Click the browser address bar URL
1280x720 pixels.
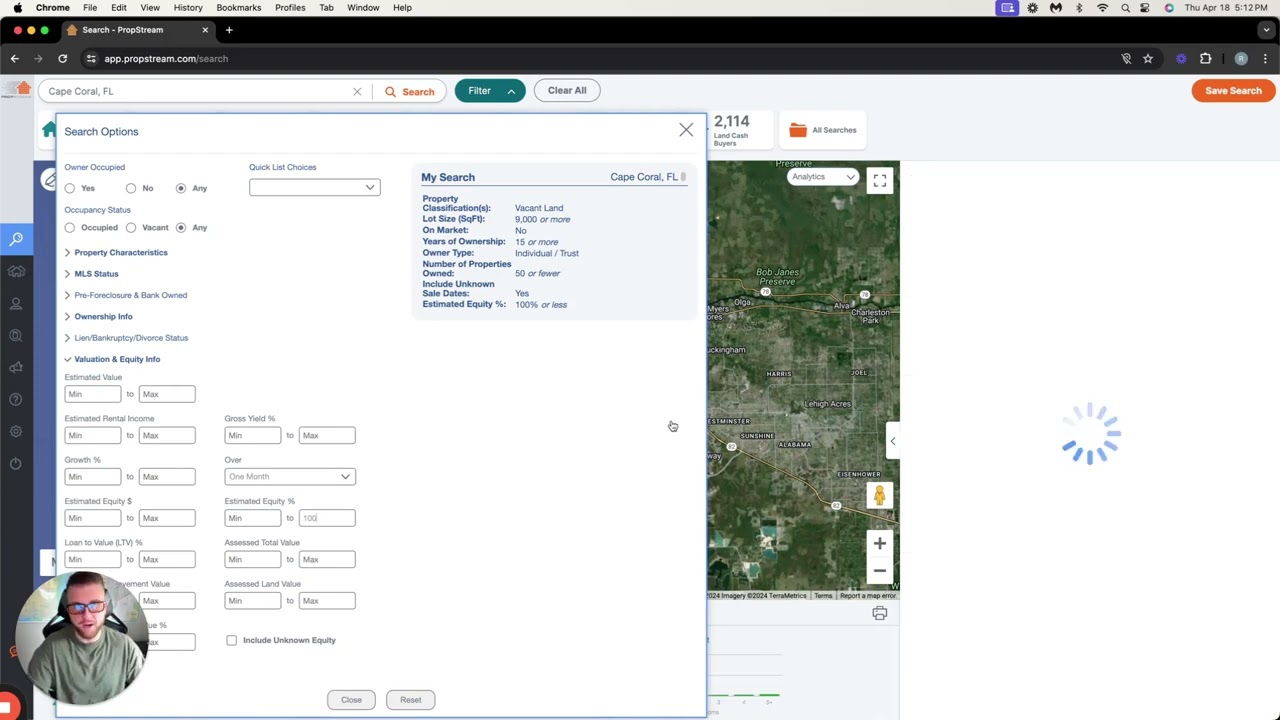click(166, 59)
